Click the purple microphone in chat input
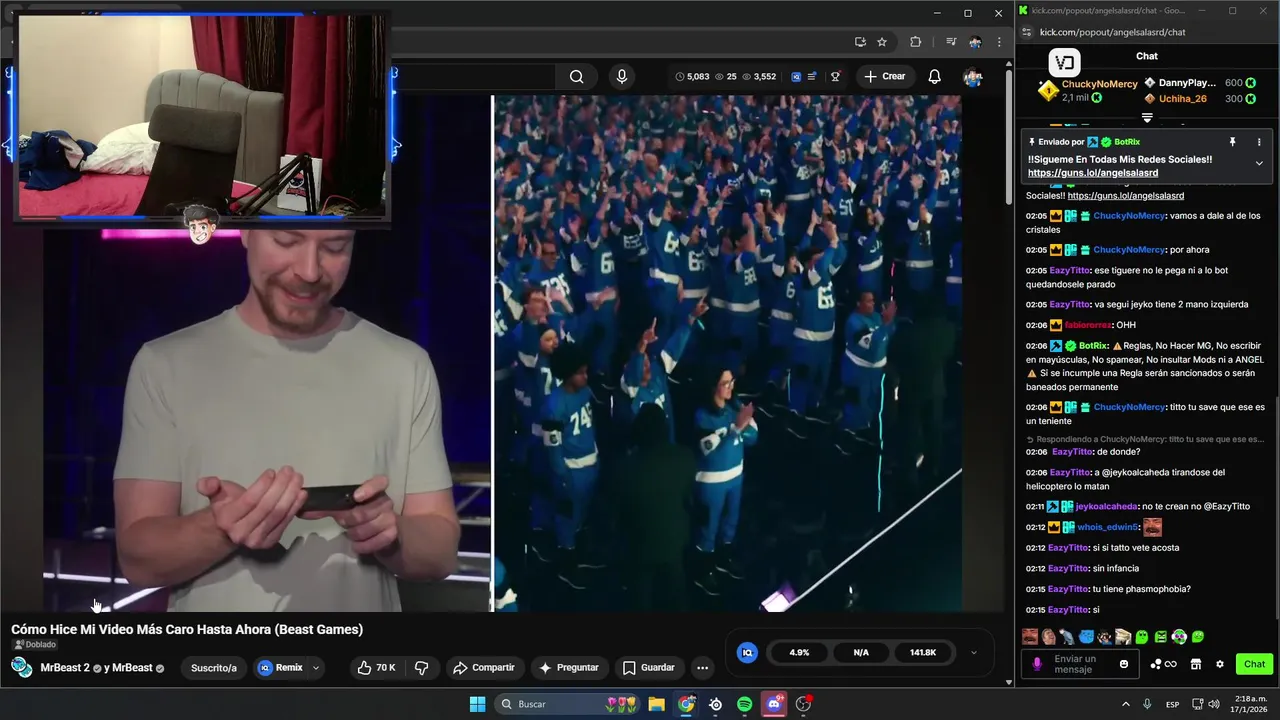Image resolution: width=1280 pixels, height=720 pixels. pos(1037,664)
